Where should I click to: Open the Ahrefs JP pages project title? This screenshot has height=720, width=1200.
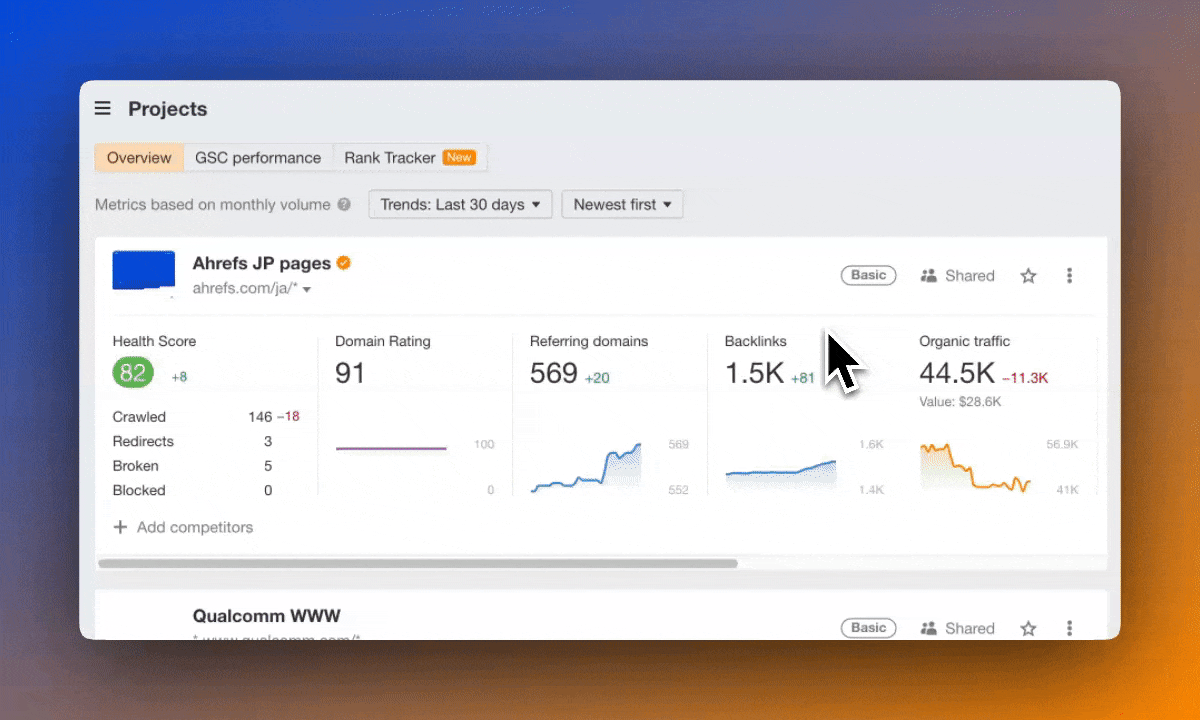point(261,263)
